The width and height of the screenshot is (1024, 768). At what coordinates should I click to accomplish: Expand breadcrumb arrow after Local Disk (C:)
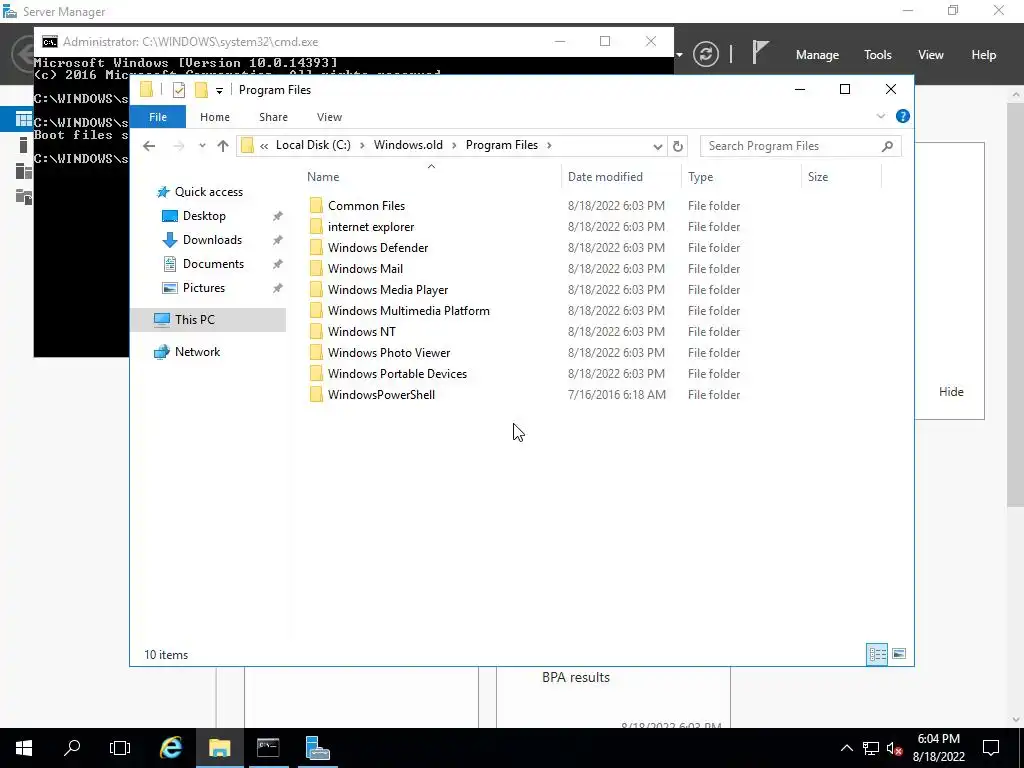(x=362, y=145)
